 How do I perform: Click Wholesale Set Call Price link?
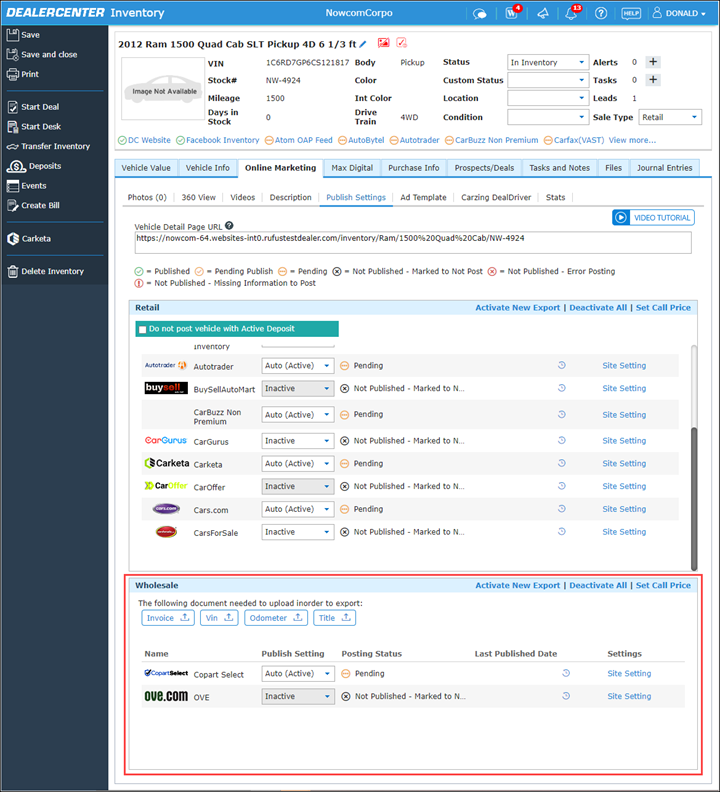[663, 585]
